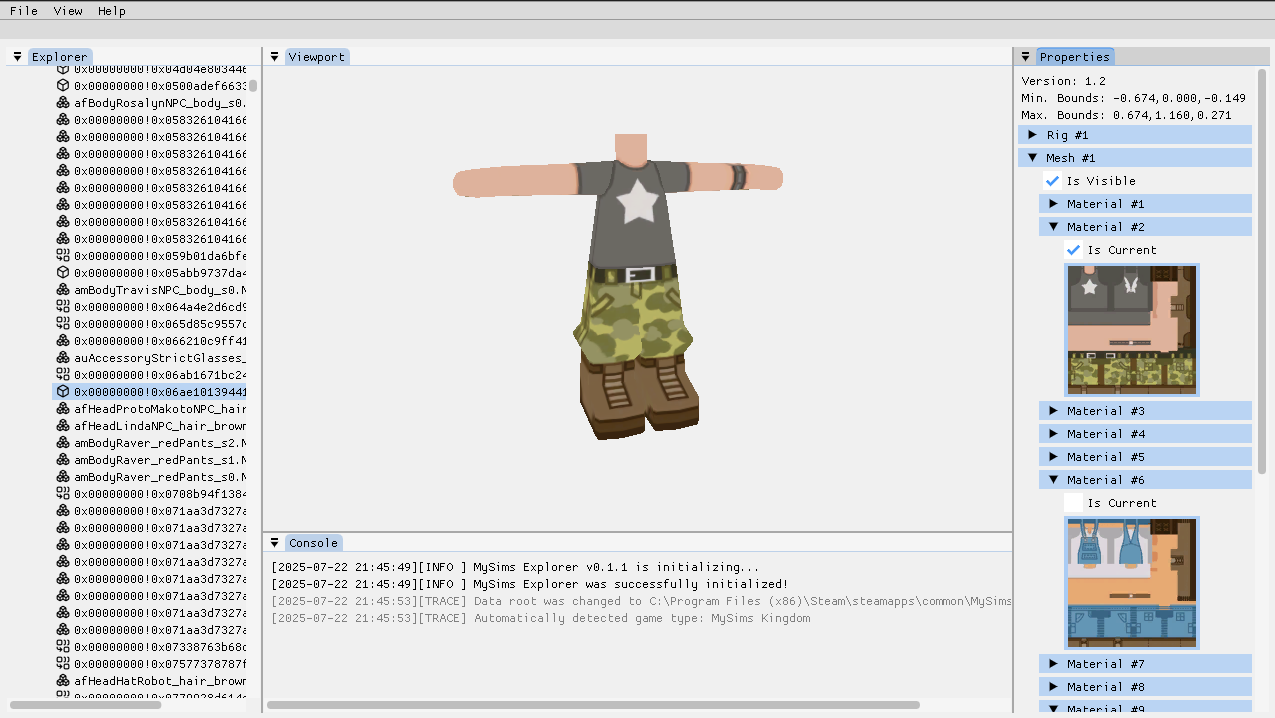
Task: Collapse the Viewport panel using its header arrow icon
Action: pyautogui.click(x=274, y=57)
